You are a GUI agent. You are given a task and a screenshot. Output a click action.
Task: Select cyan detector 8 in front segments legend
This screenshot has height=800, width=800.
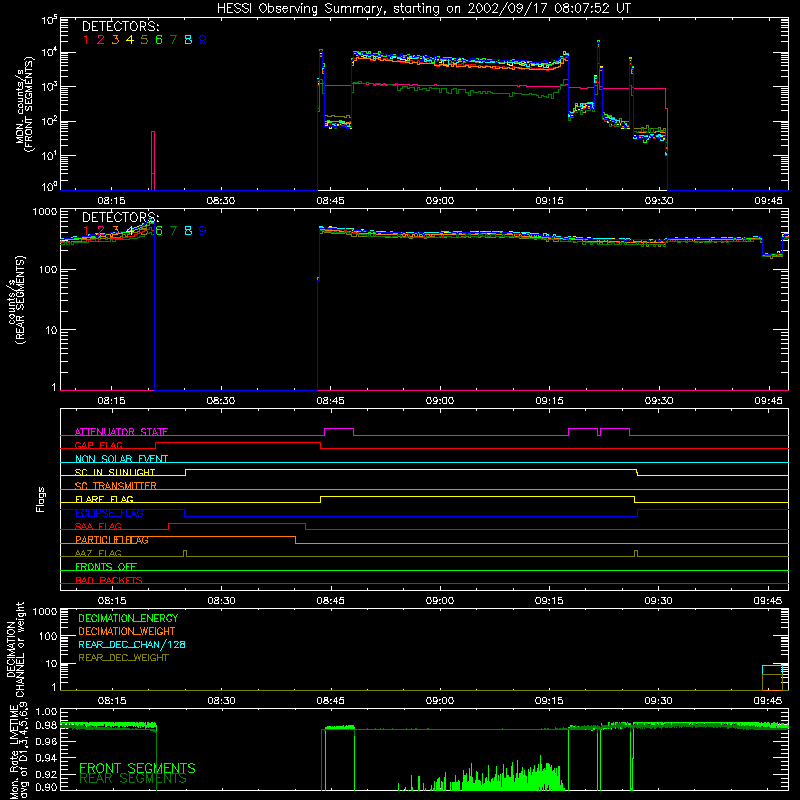(188, 40)
